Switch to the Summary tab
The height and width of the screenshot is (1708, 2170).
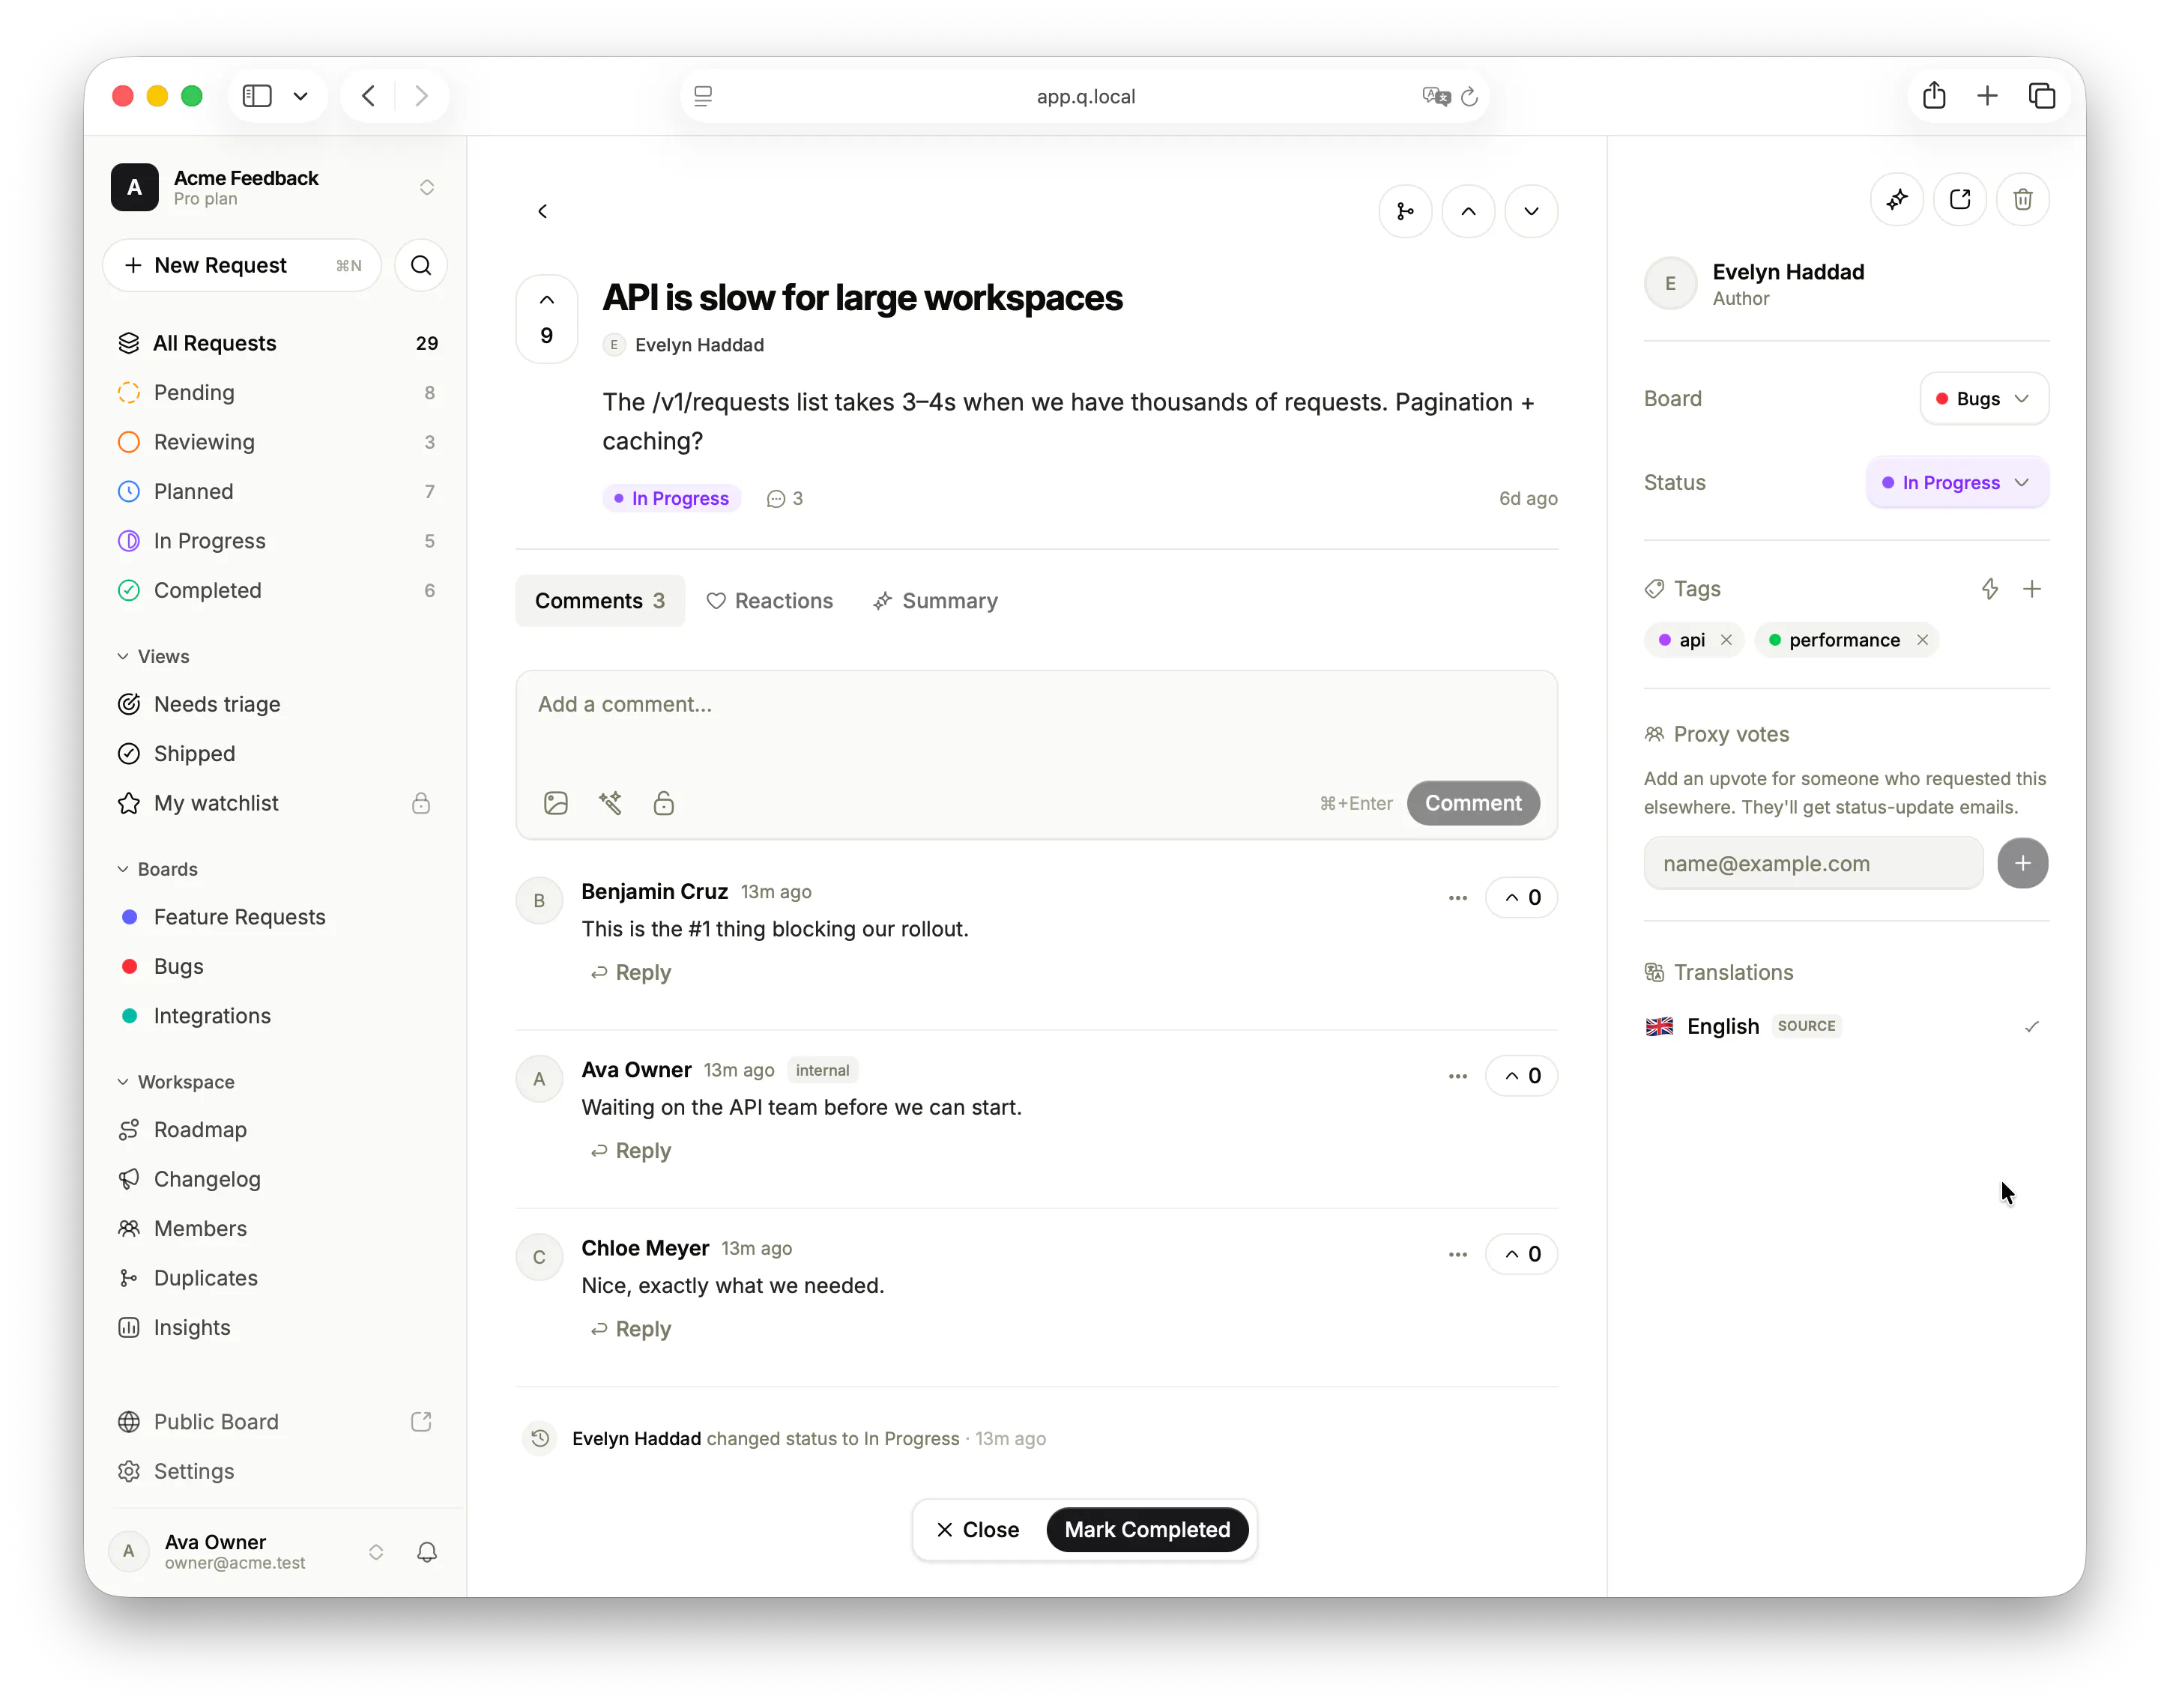pyautogui.click(x=935, y=601)
